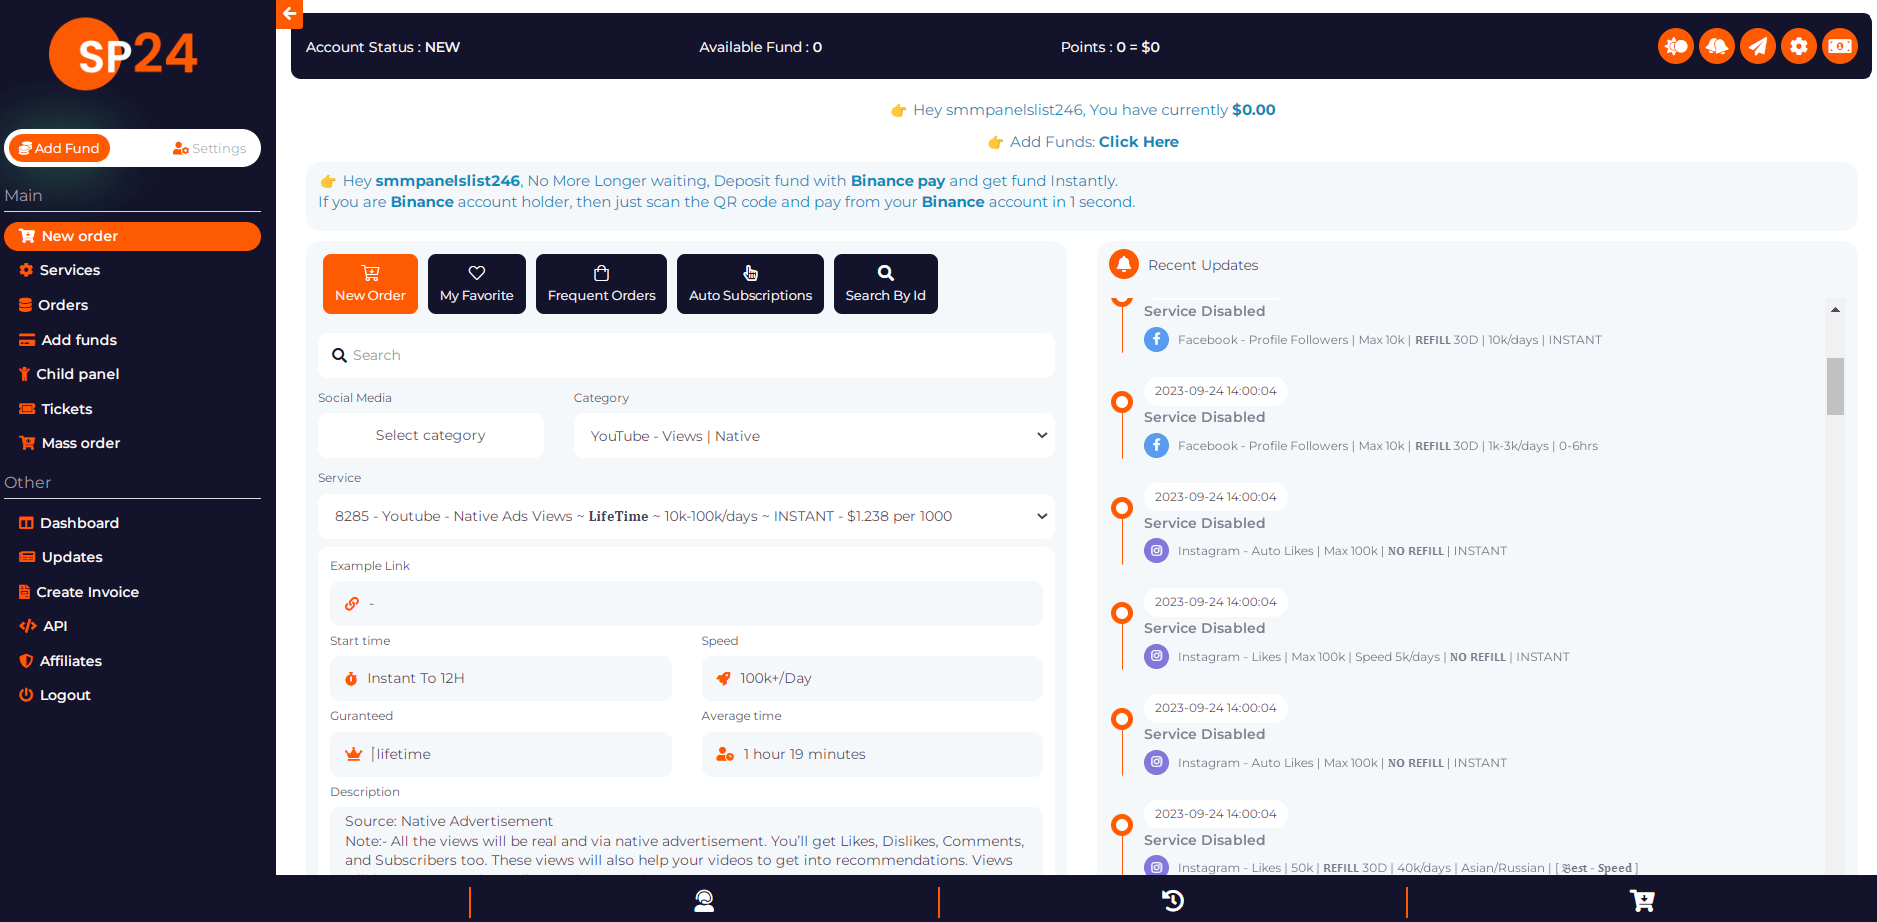Click inside the Search input field
The width and height of the screenshot is (1877, 922).
click(x=686, y=355)
